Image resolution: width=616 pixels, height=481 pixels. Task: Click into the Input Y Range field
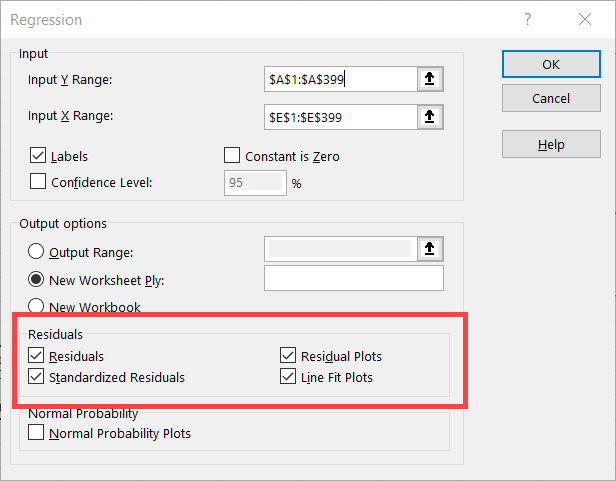pos(341,79)
